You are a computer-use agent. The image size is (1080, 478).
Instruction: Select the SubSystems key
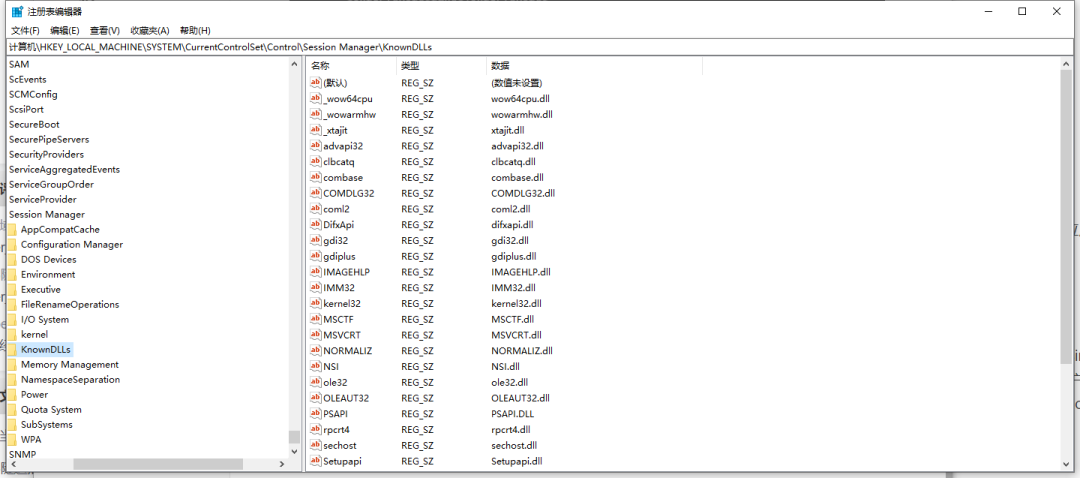(47, 424)
